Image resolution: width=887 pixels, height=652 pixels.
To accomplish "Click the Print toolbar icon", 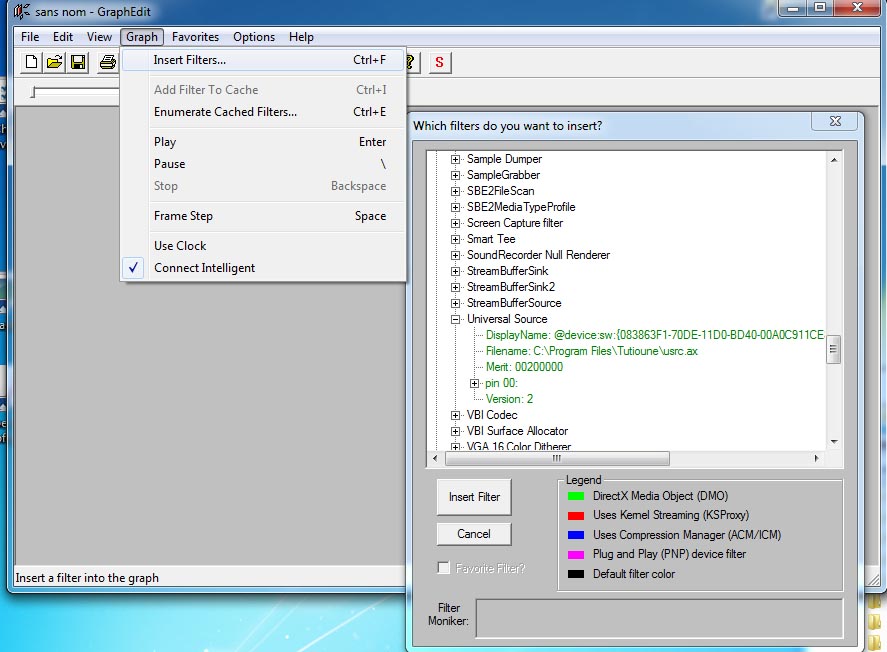I will [107, 62].
